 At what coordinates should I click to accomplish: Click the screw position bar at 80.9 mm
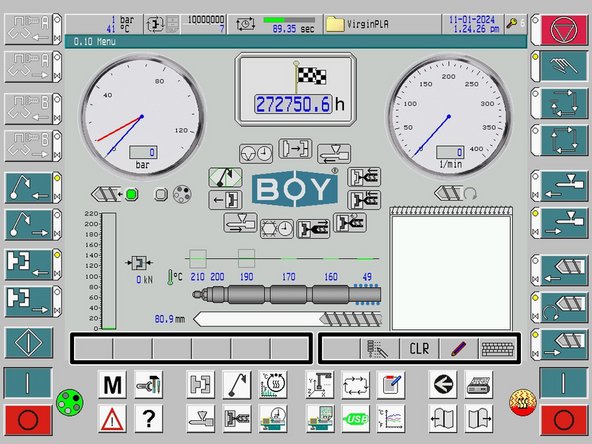click(x=287, y=319)
